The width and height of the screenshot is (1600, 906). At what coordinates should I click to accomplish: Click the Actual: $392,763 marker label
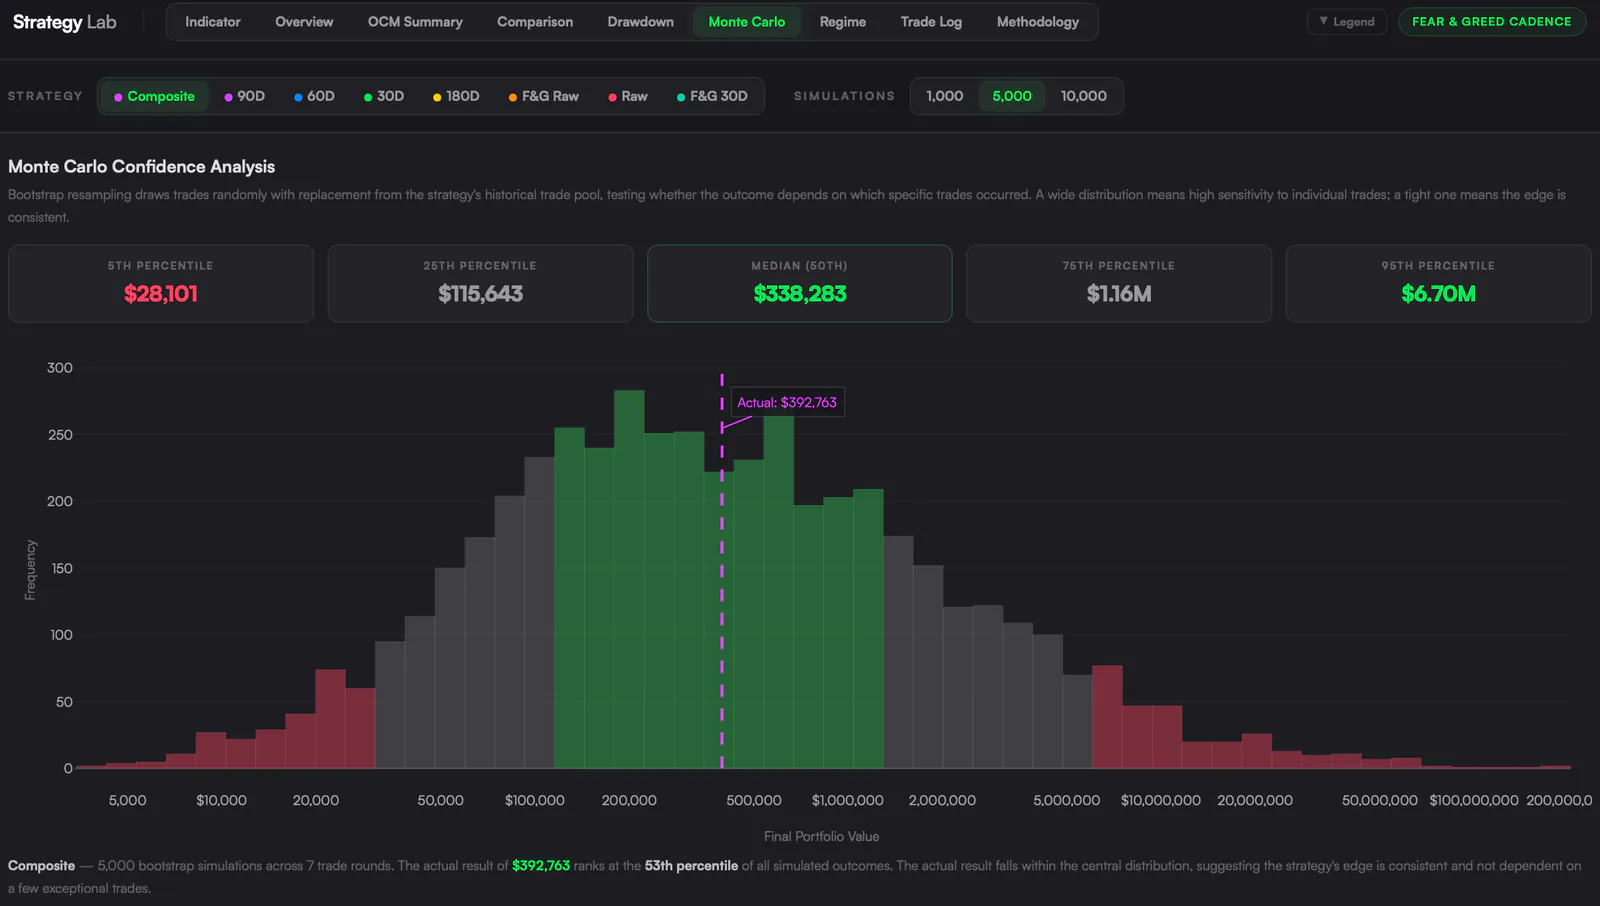pos(787,402)
